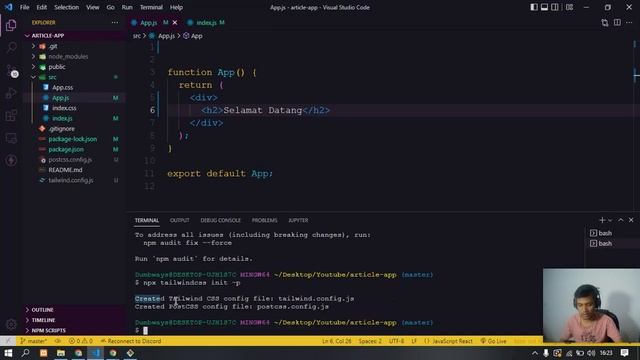Select the App.js editor tab
The height and width of the screenshot is (360, 640).
pos(149,23)
